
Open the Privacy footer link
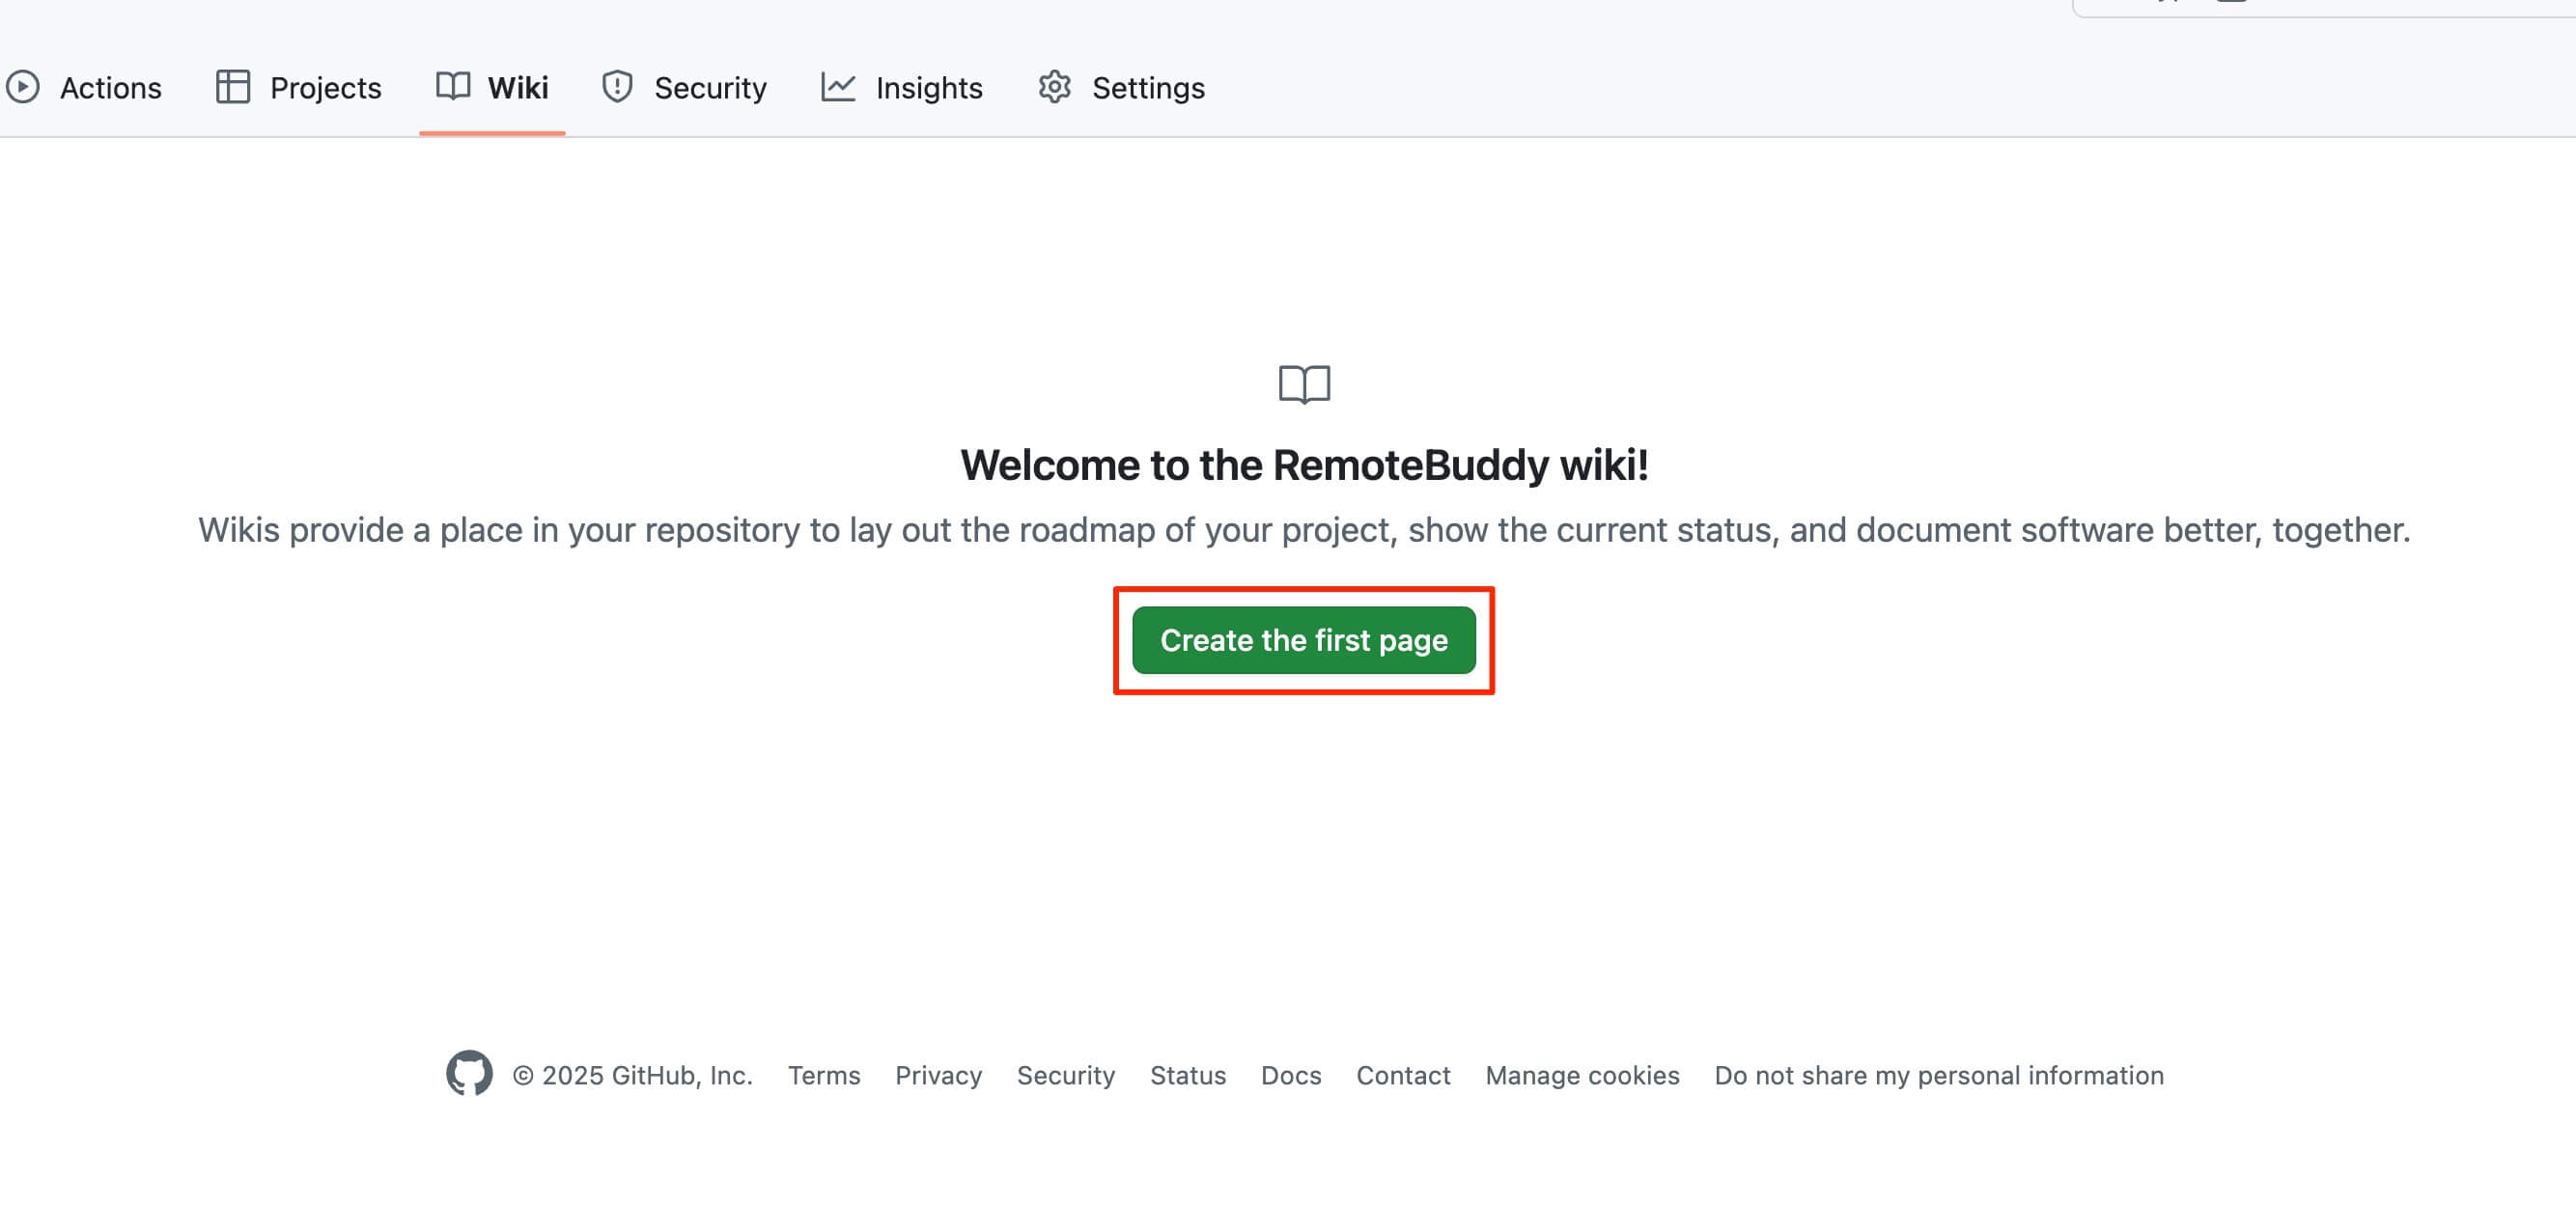pyautogui.click(x=938, y=1075)
